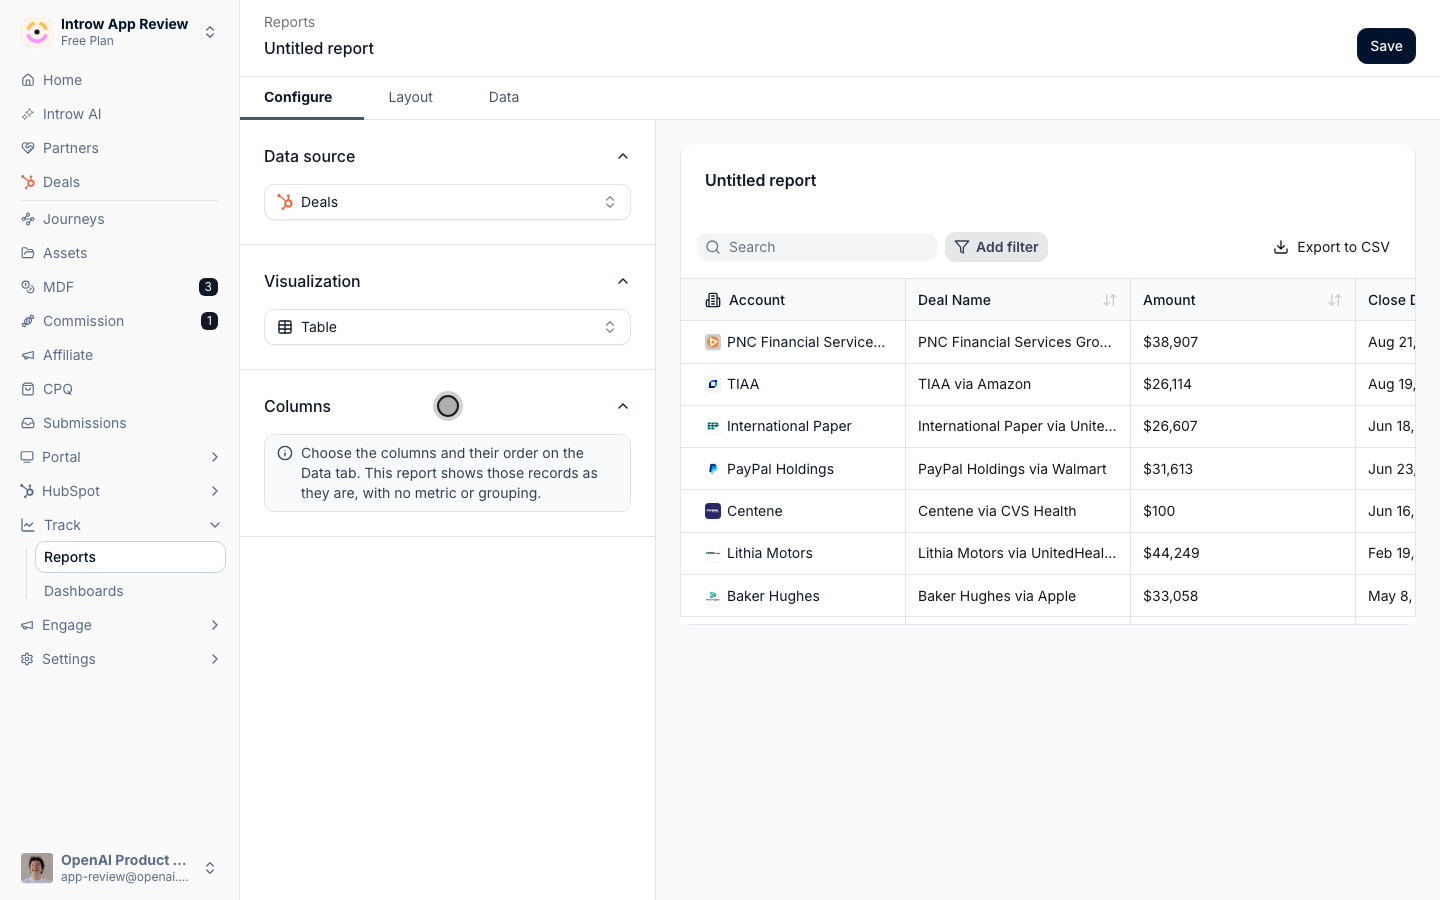The width and height of the screenshot is (1440, 900).
Task: Open MDF in the sidebar
Action: [x=120, y=287]
